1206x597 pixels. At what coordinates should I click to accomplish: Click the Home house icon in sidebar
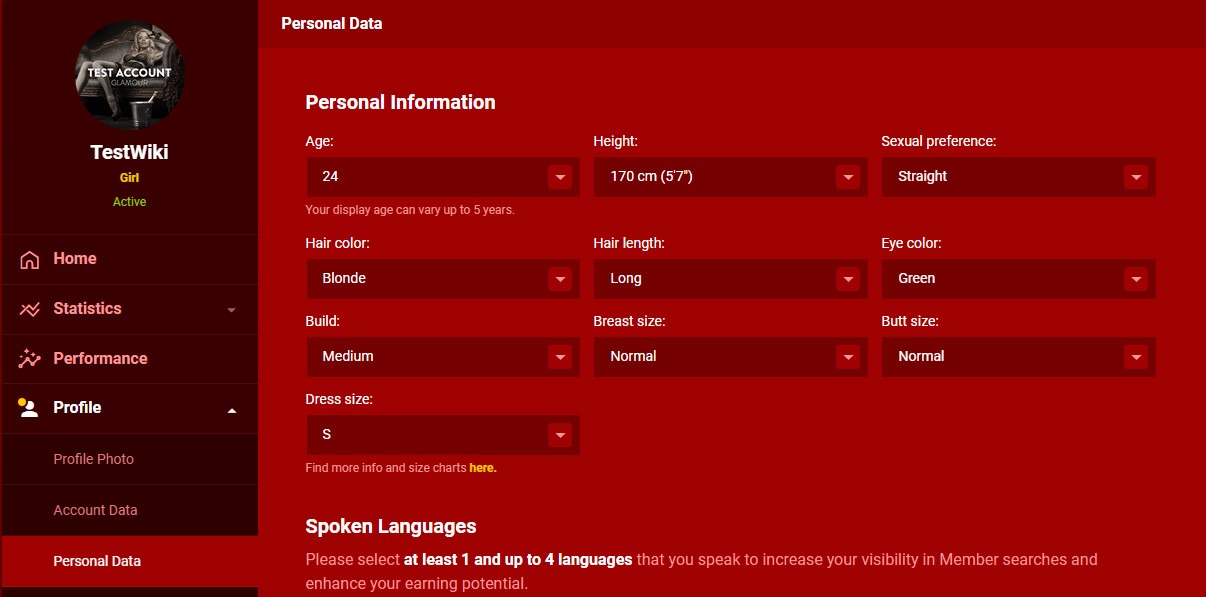pyautogui.click(x=30, y=259)
